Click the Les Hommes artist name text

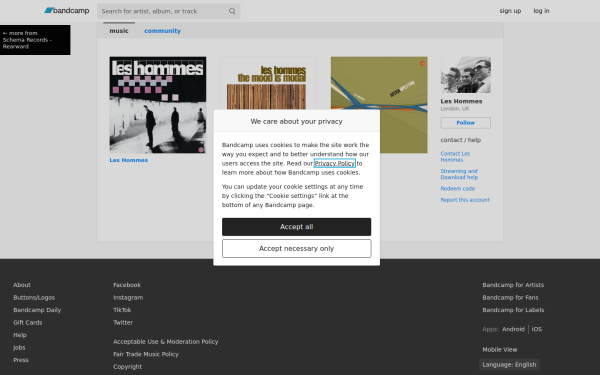461,101
